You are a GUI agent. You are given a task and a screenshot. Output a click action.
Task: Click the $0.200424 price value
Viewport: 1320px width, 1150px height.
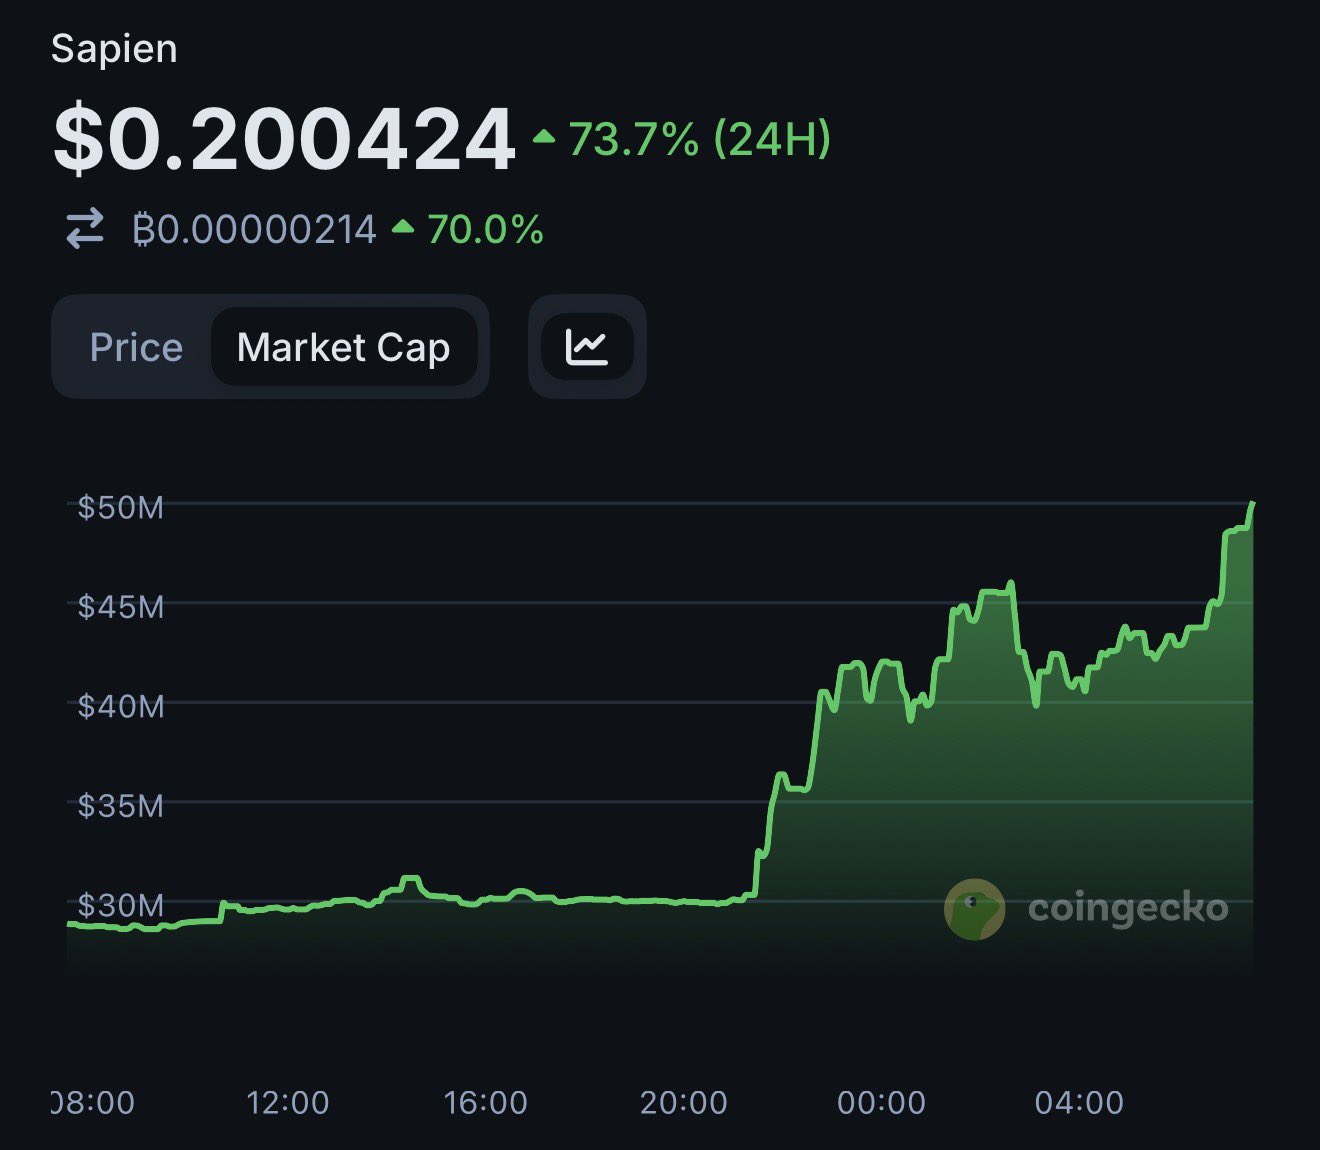pos(284,139)
